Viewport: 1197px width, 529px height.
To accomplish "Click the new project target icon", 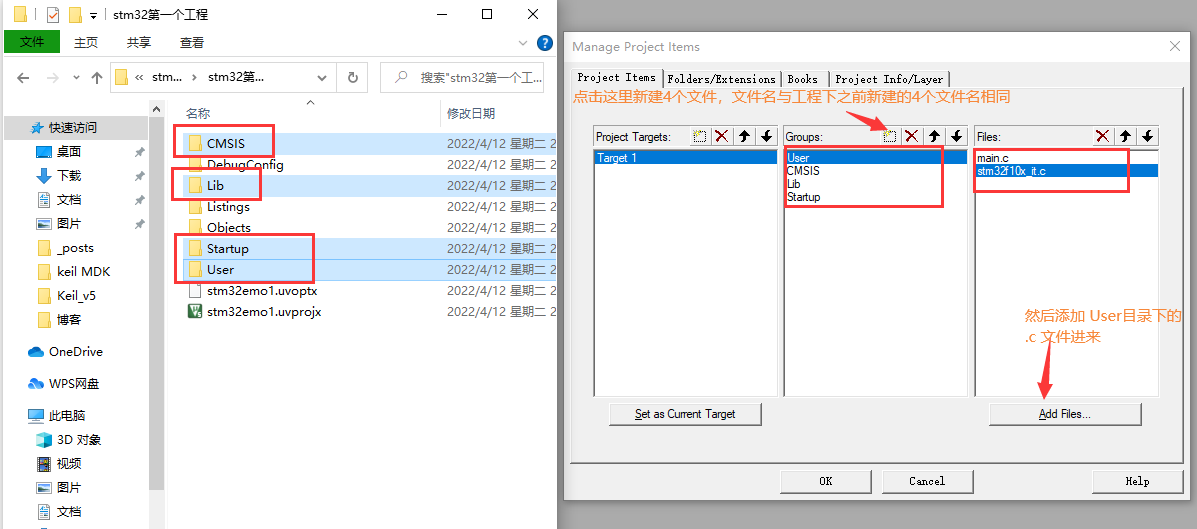I will point(700,136).
